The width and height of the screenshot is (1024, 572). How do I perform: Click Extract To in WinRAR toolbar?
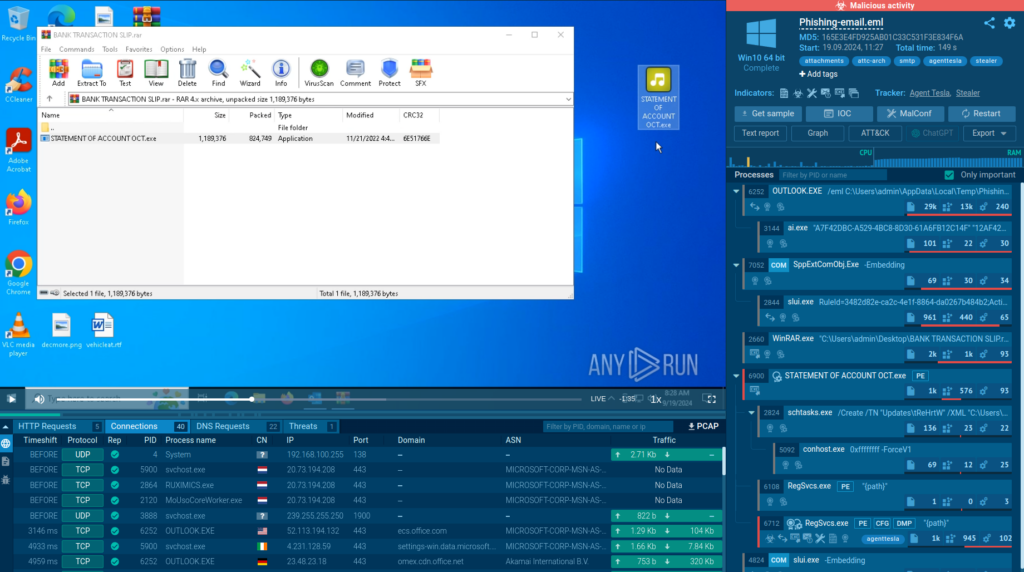92,73
